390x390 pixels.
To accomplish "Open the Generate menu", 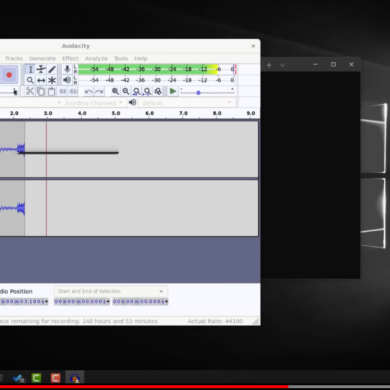I will 42,58.
